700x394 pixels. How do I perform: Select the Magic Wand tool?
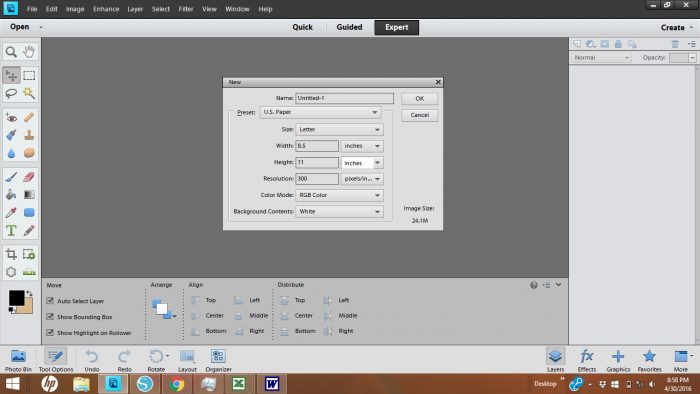point(29,93)
